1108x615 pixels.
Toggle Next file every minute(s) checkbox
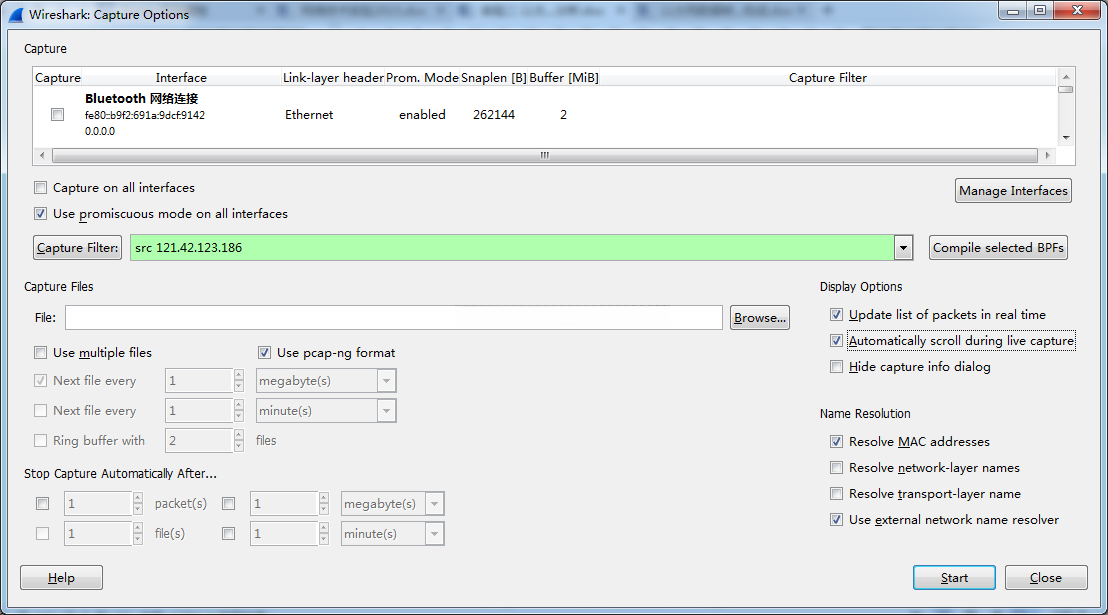tap(40, 411)
